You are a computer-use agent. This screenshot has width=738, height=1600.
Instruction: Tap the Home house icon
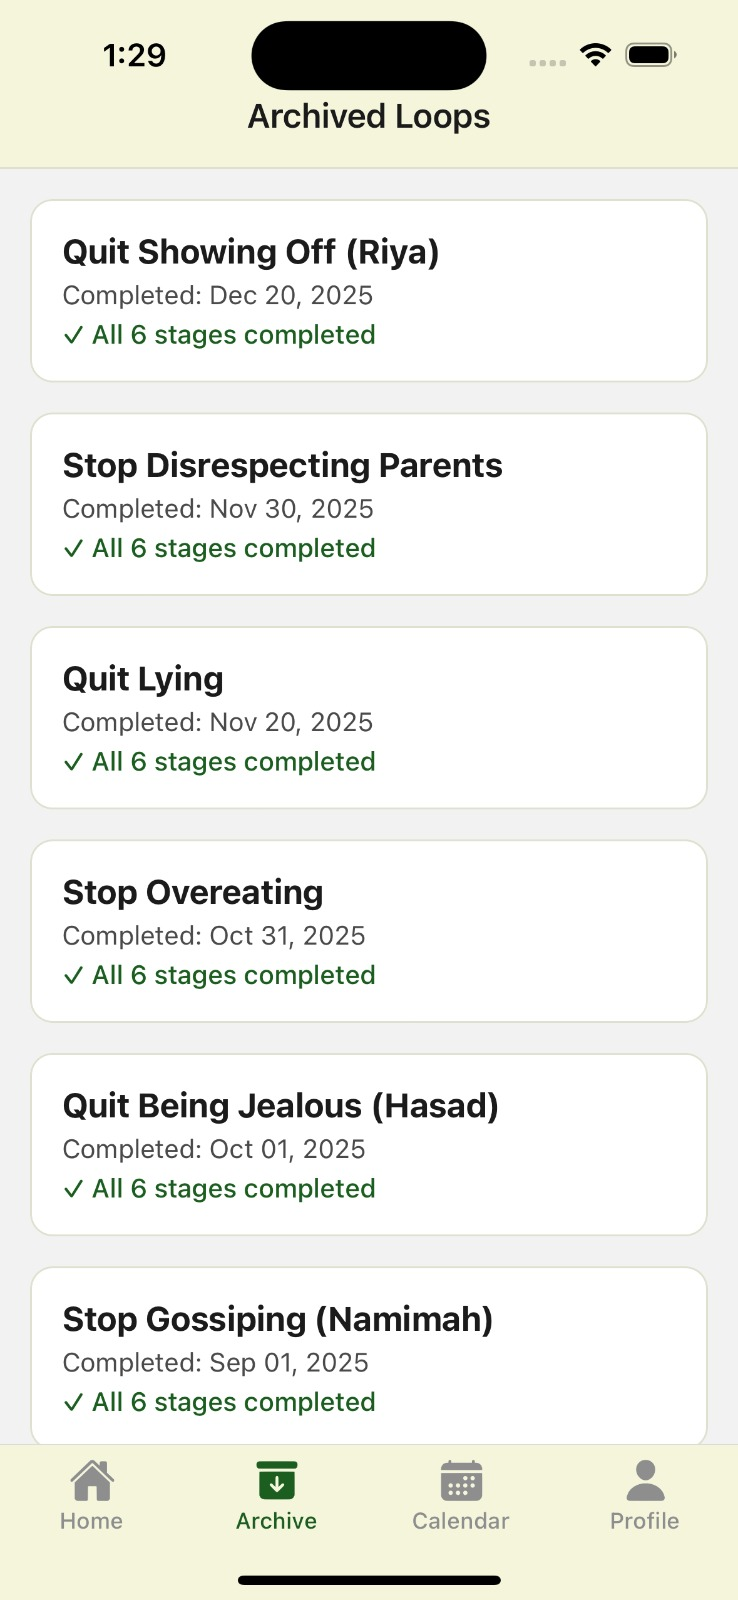point(92,1481)
